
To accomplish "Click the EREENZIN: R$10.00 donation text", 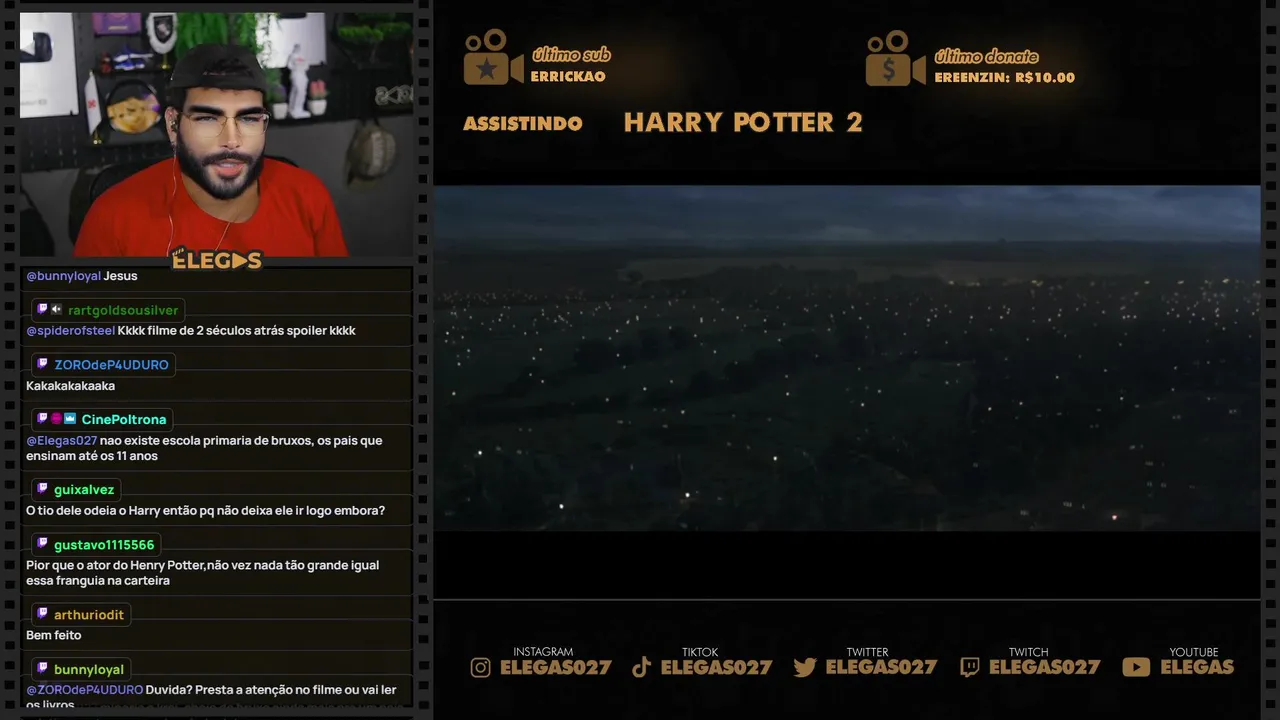I will click(1004, 78).
